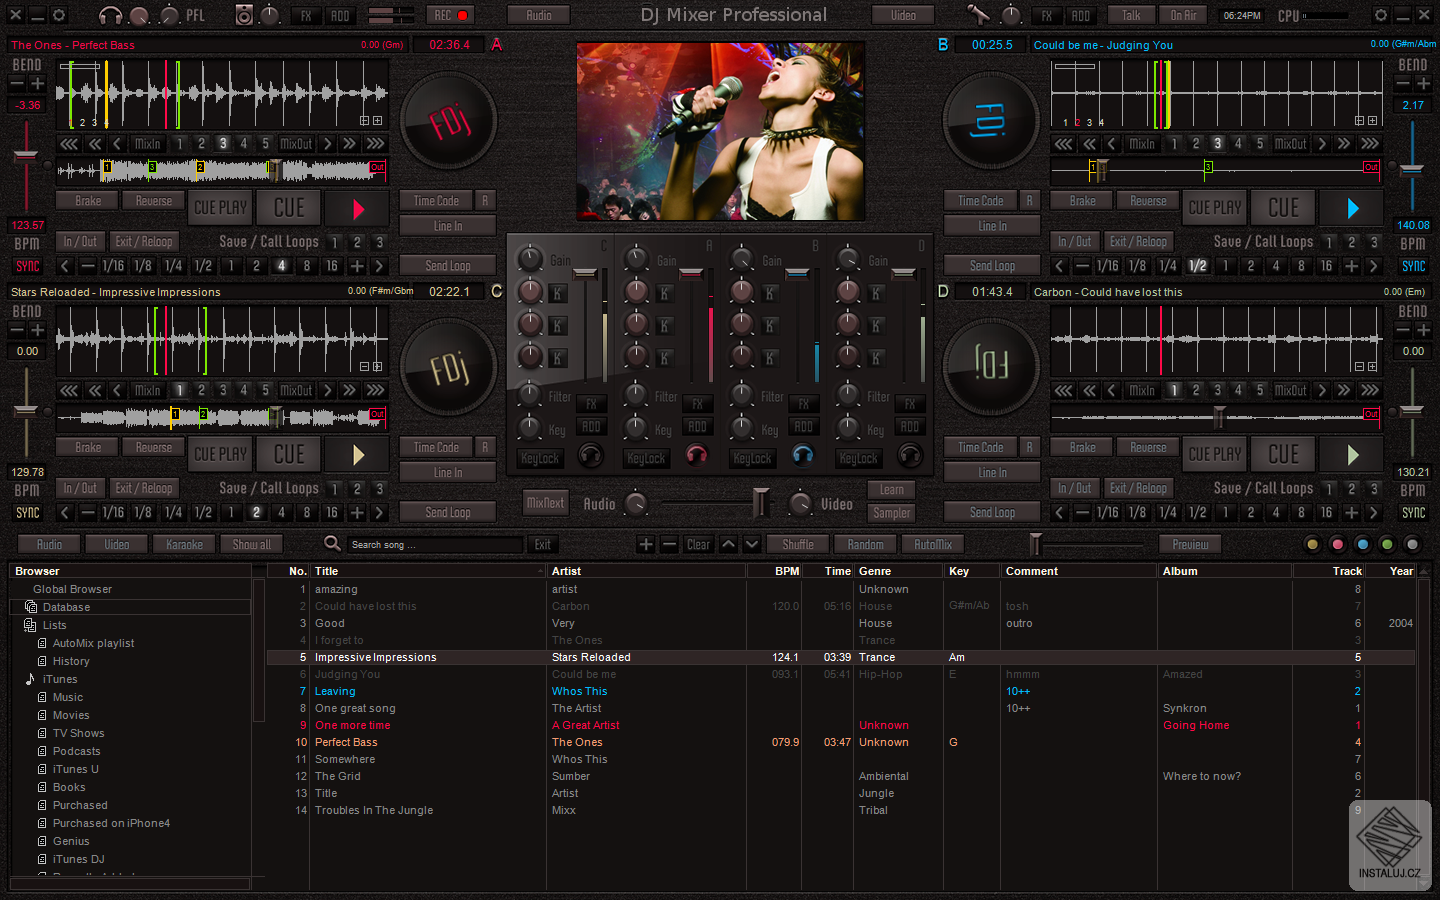Add song with plus icon in playlist toolbar
The image size is (1440, 900).
click(646, 544)
